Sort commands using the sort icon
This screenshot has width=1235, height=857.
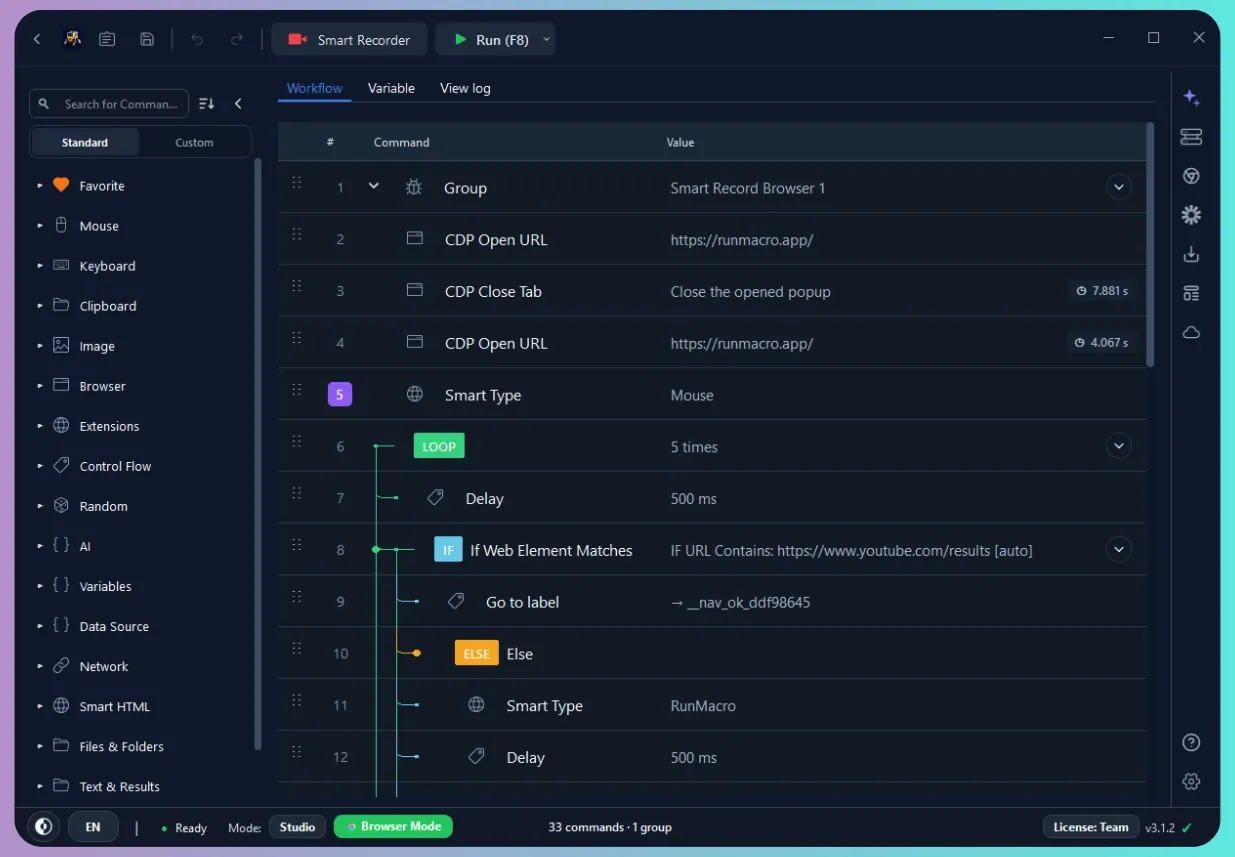click(x=207, y=103)
